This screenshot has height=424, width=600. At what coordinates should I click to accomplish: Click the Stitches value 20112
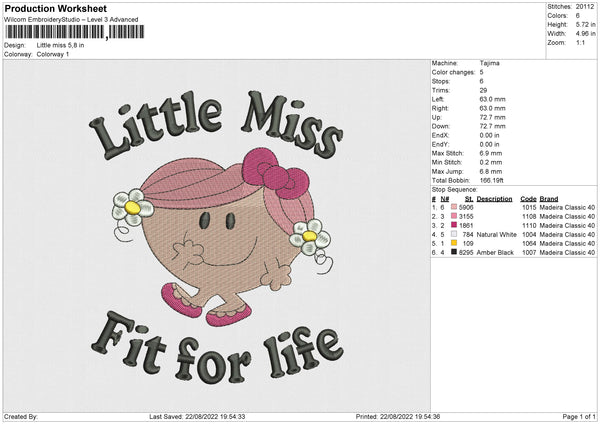(586, 6)
